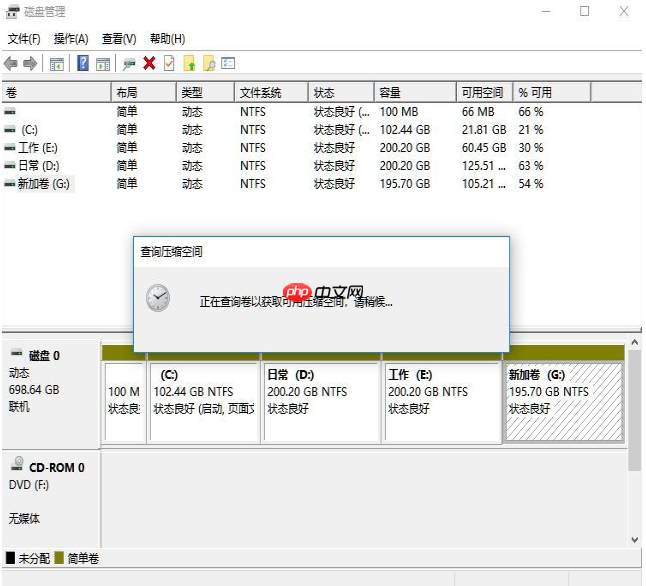Viewport: 646px width, 586px height.
Task: Select the CD-ROM 0 DVD (F:) label panel
Action: point(51,499)
